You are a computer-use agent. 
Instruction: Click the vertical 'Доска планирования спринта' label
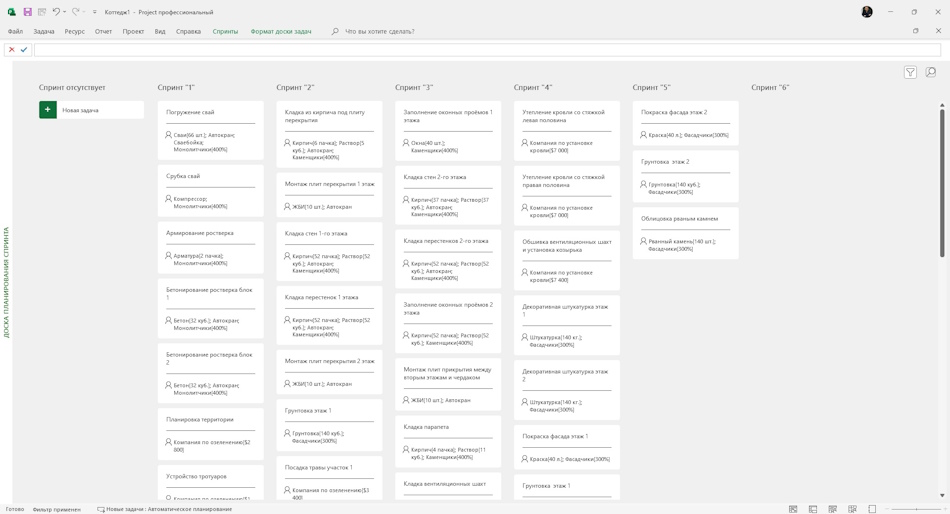(7, 282)
